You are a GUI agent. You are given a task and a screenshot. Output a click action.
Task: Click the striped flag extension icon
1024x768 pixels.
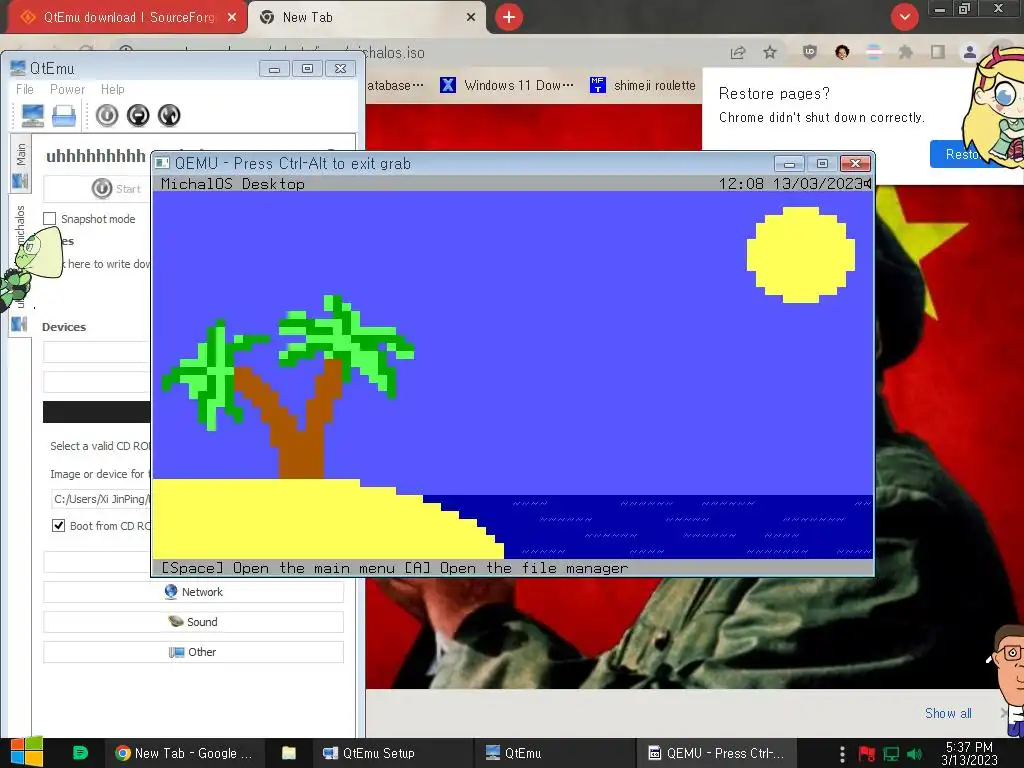[874, 52]
